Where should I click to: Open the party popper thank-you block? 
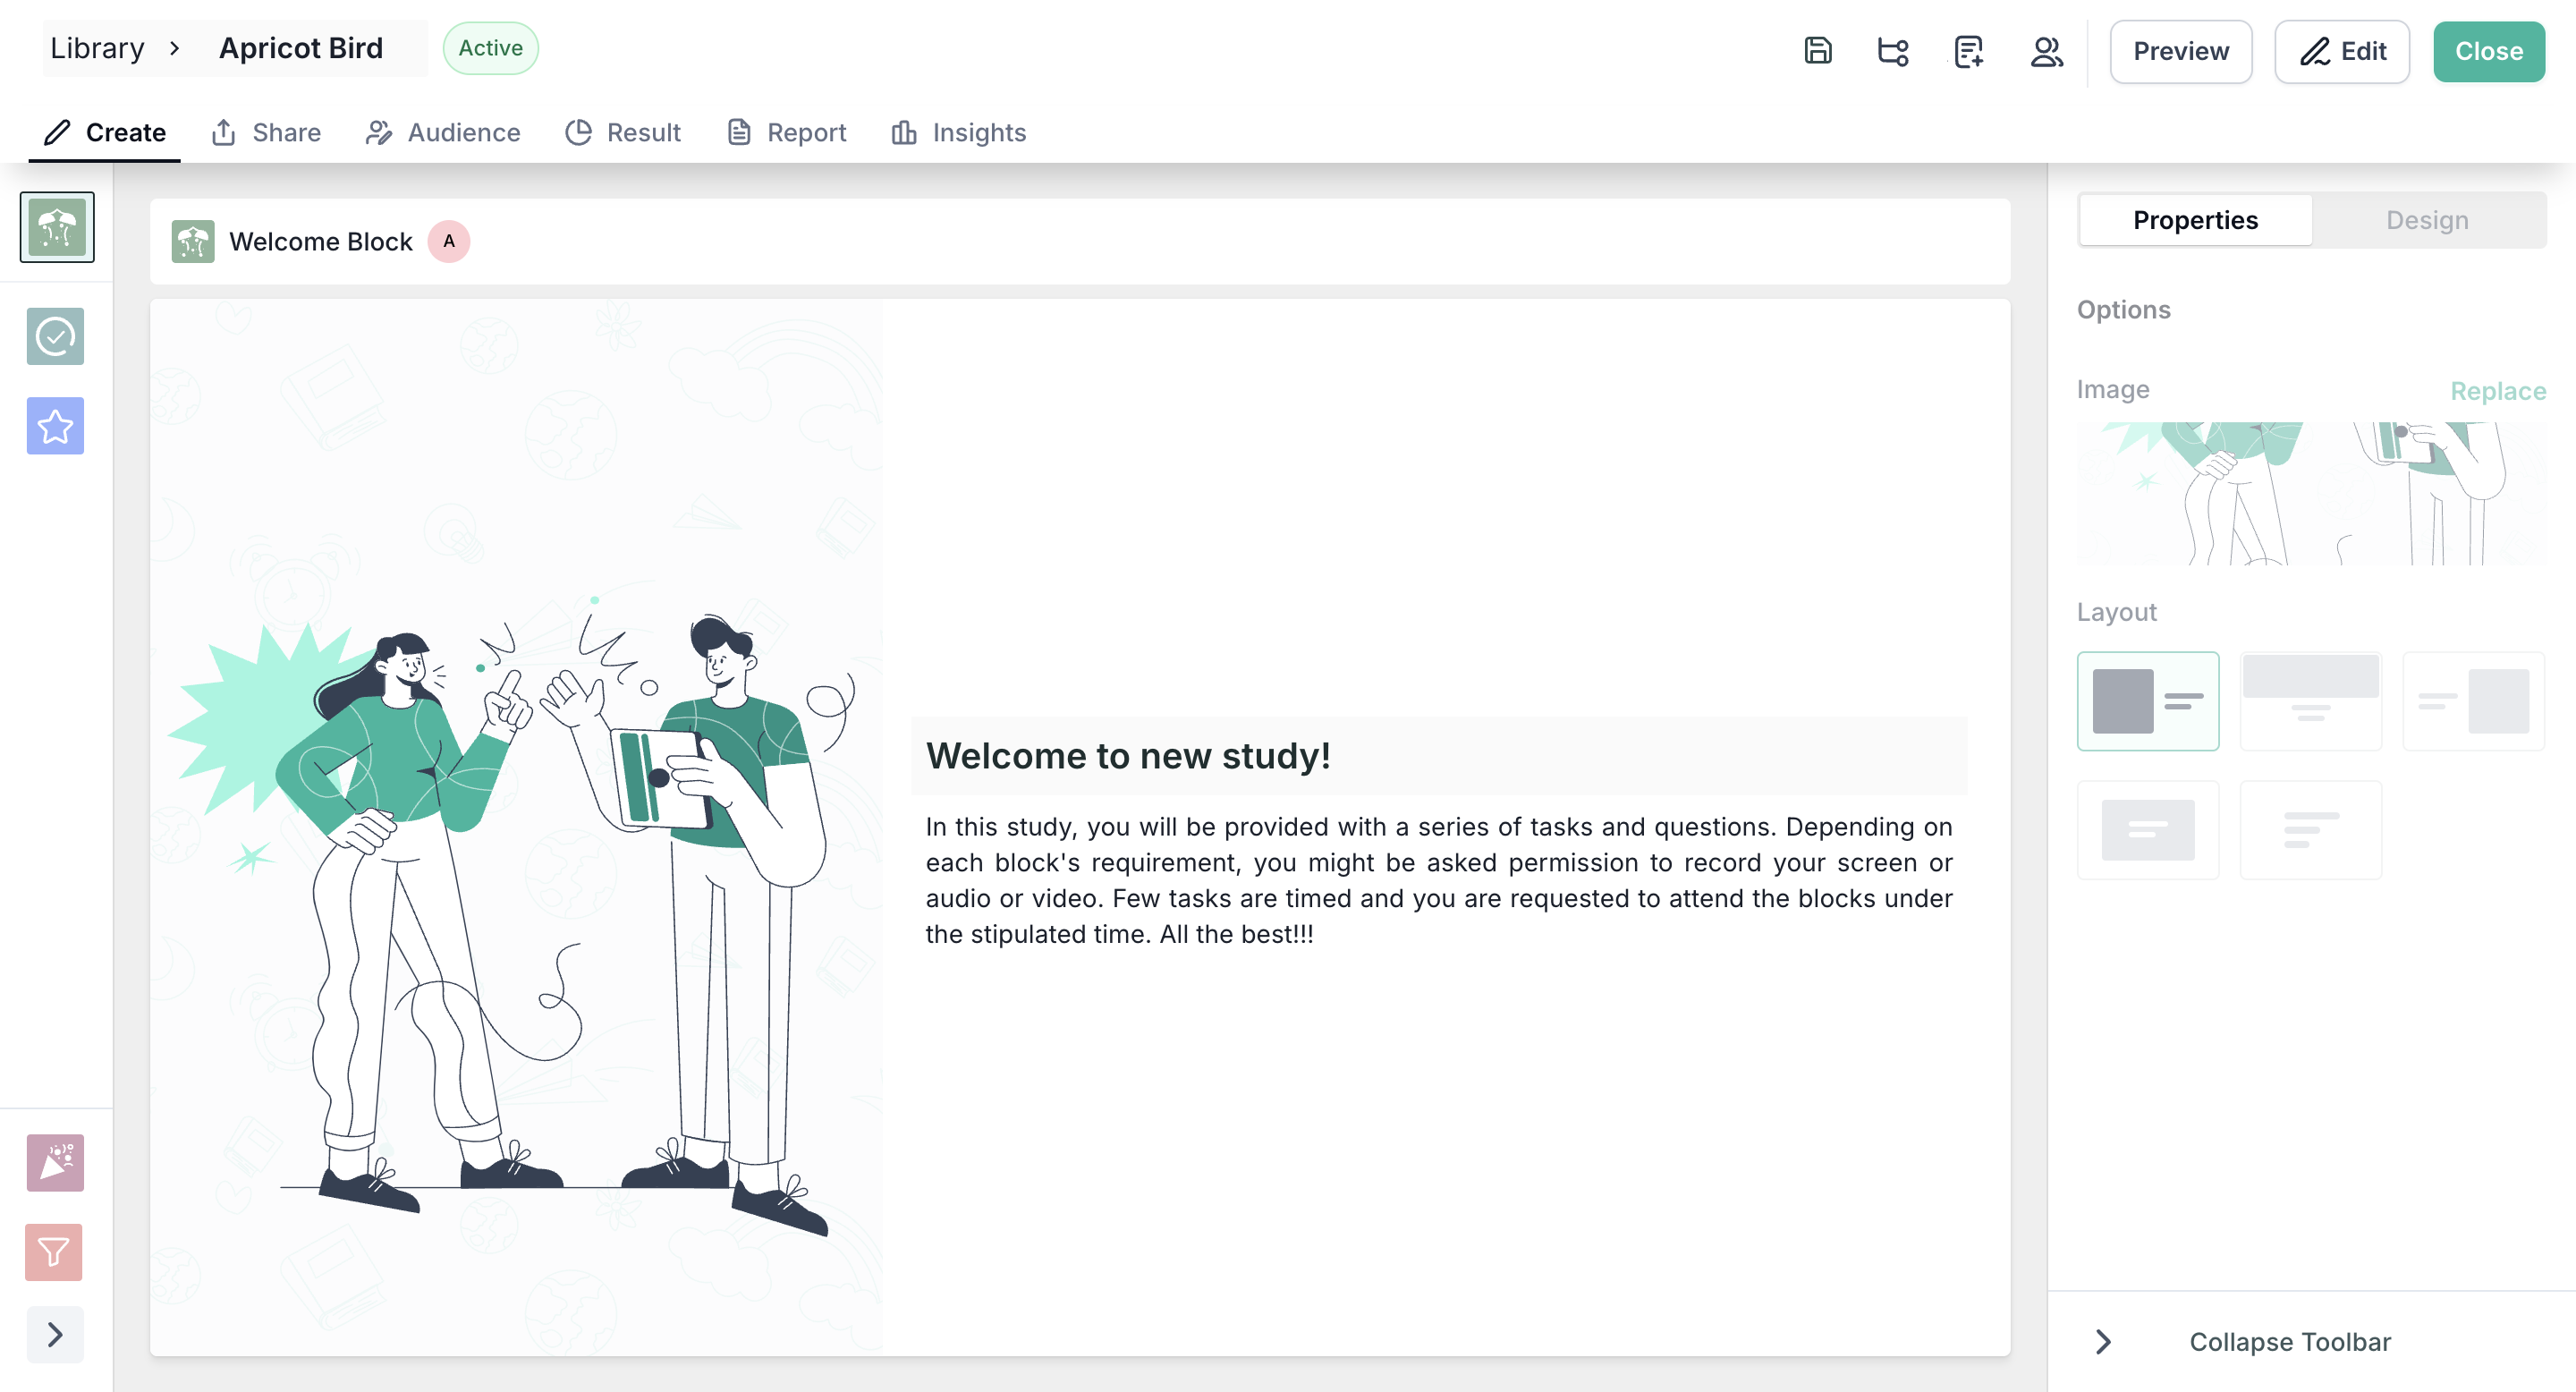(55, 1162)
